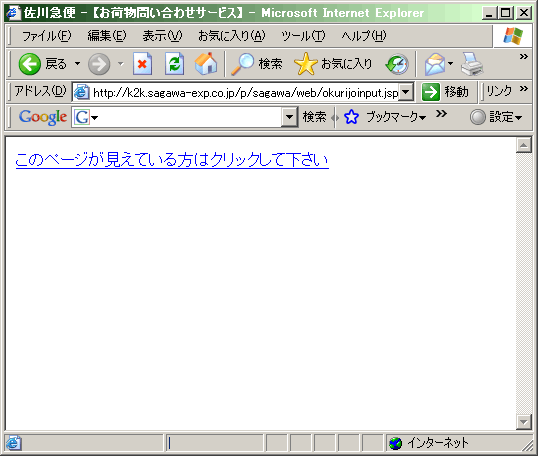Viewport: 538px width, 456px height.
Task: Open the ファイル(F) menu
Action: [x=47, y=36]
